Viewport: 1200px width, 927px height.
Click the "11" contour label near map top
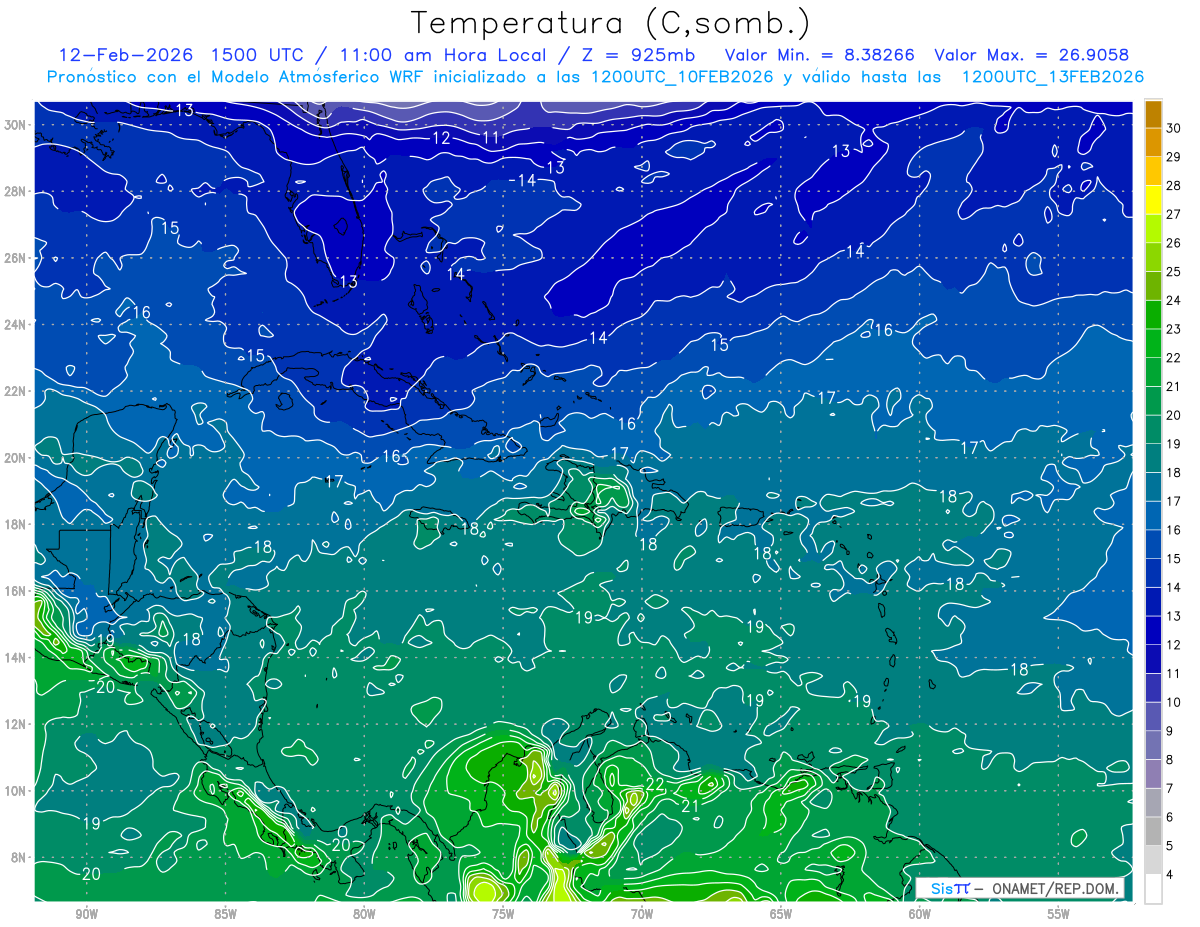[491, 137]
